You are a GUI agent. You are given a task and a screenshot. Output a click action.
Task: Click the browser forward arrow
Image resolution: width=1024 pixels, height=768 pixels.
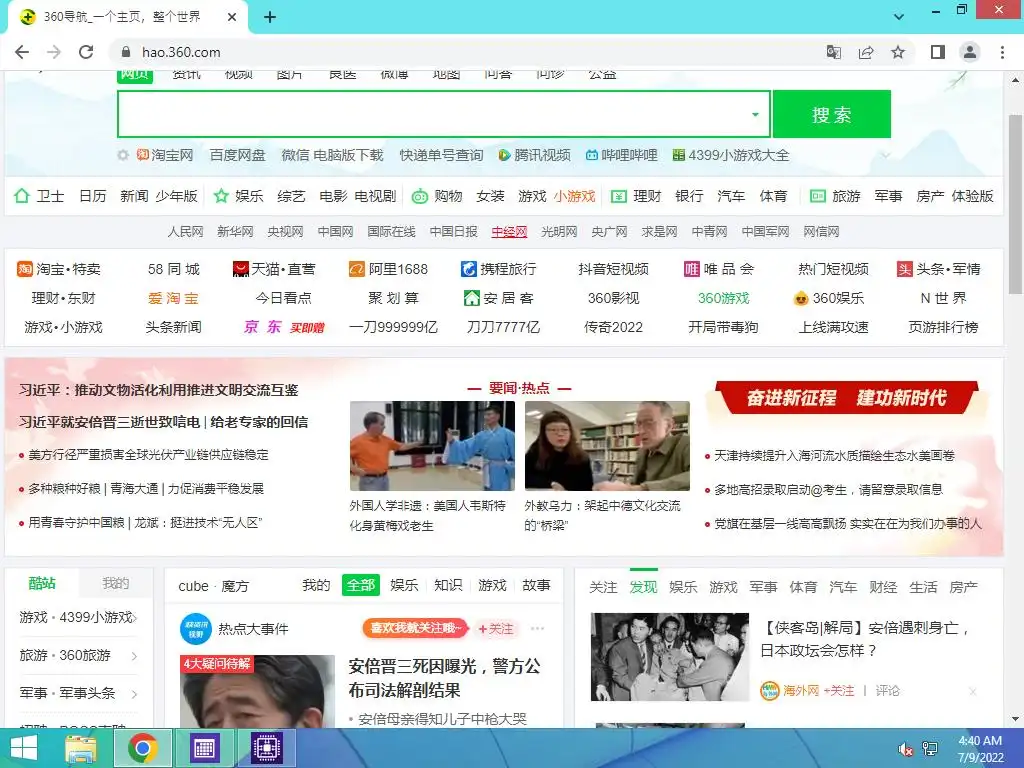pyautogui.click(x=54, y=52)
